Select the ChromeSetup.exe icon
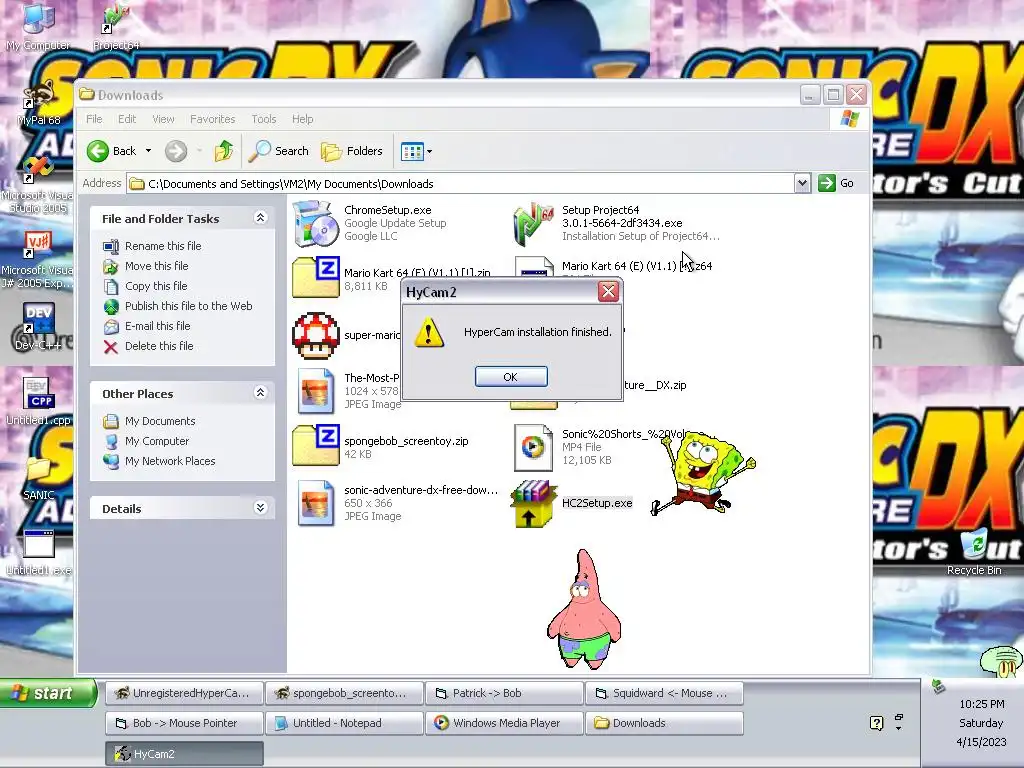Screen dimensions: 1024x768 [x=315, y=223]
